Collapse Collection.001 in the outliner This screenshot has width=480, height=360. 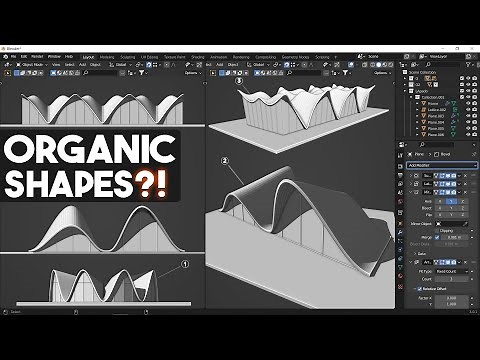pos(411,97)
